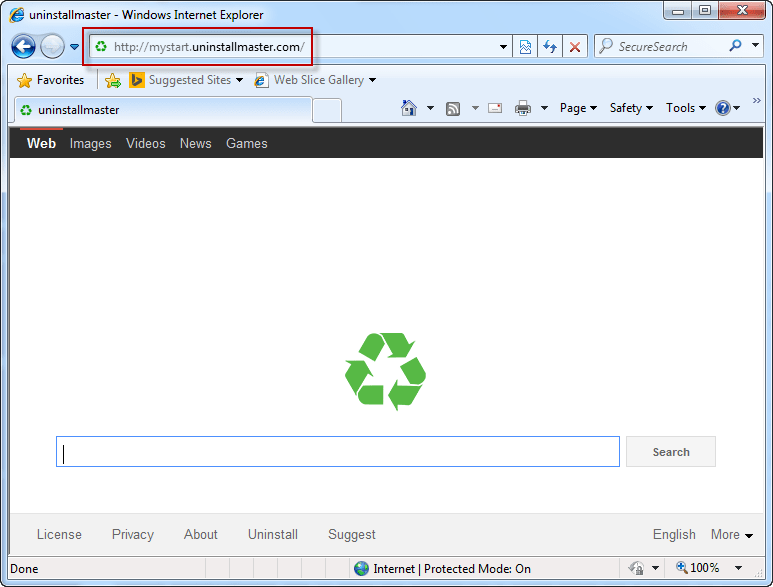The width and height of the screenshot is (773, 587).
Task: Select English language link
Action: tap(674, 534)
